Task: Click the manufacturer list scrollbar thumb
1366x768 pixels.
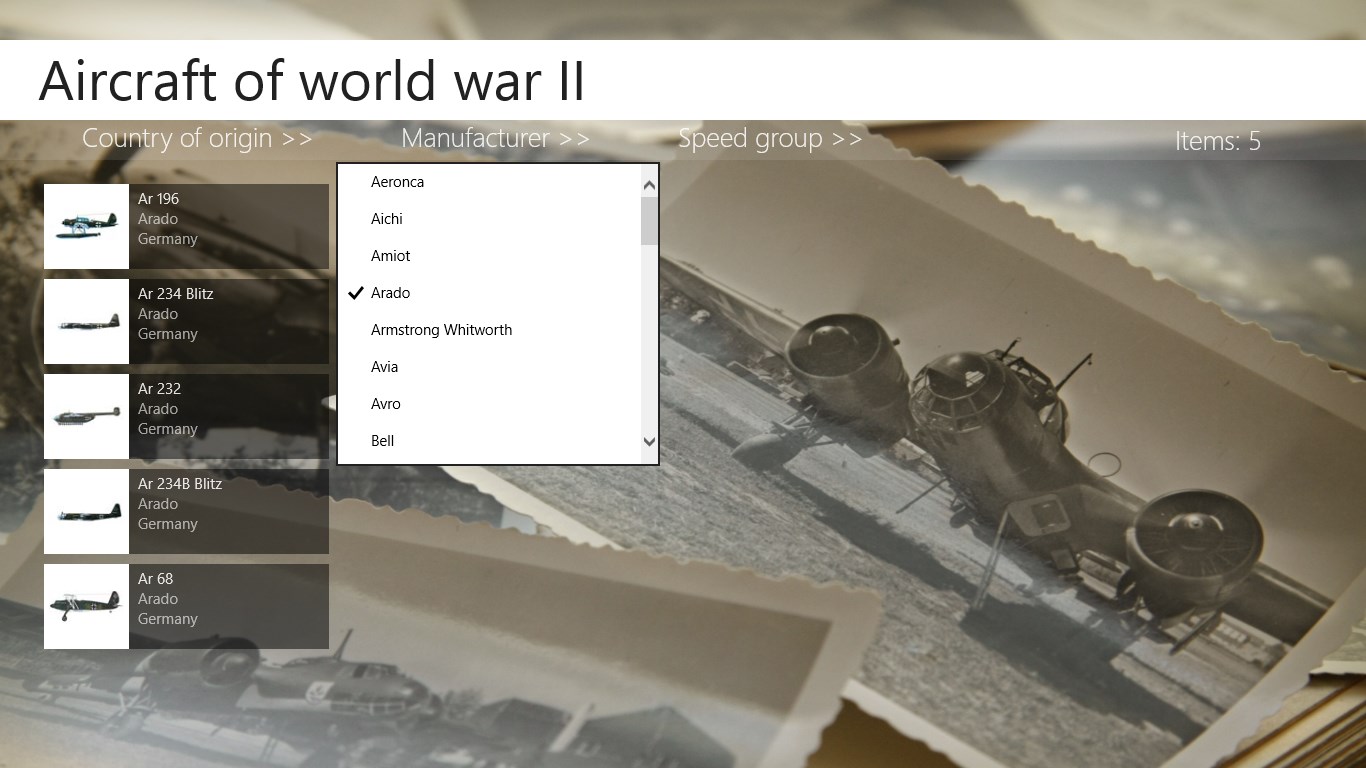Action: pos(649,220)
